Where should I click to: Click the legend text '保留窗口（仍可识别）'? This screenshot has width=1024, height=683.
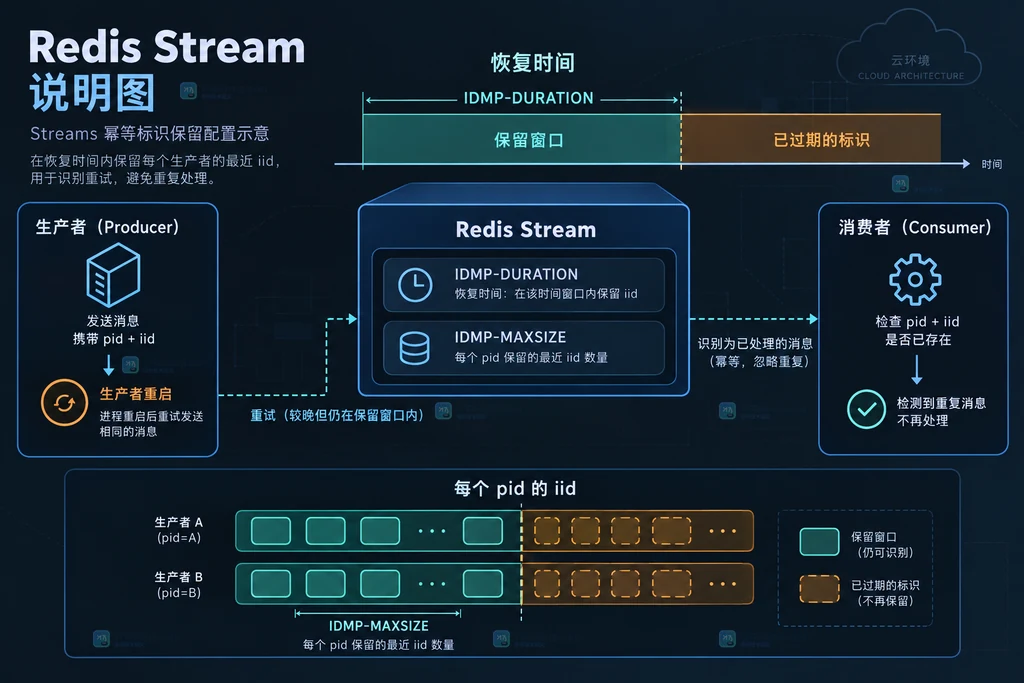coord(884,545)
